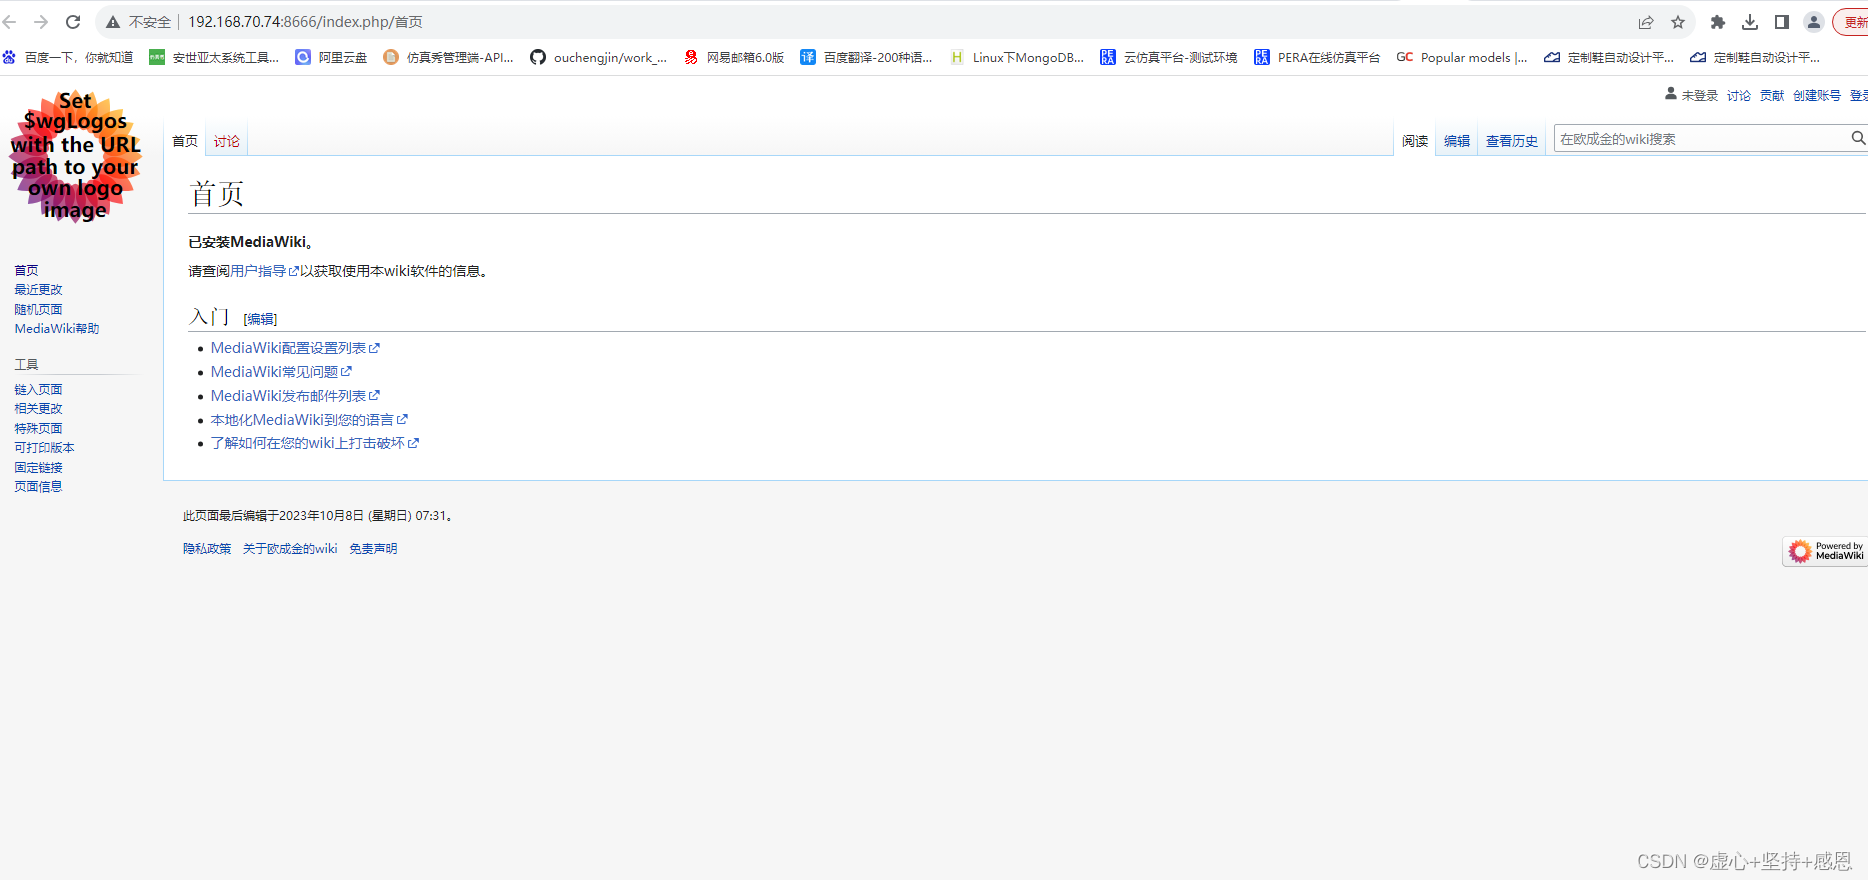Open the 安世亚太系统工具 bookmark
1868x880 pixels.
coord(214,57)
